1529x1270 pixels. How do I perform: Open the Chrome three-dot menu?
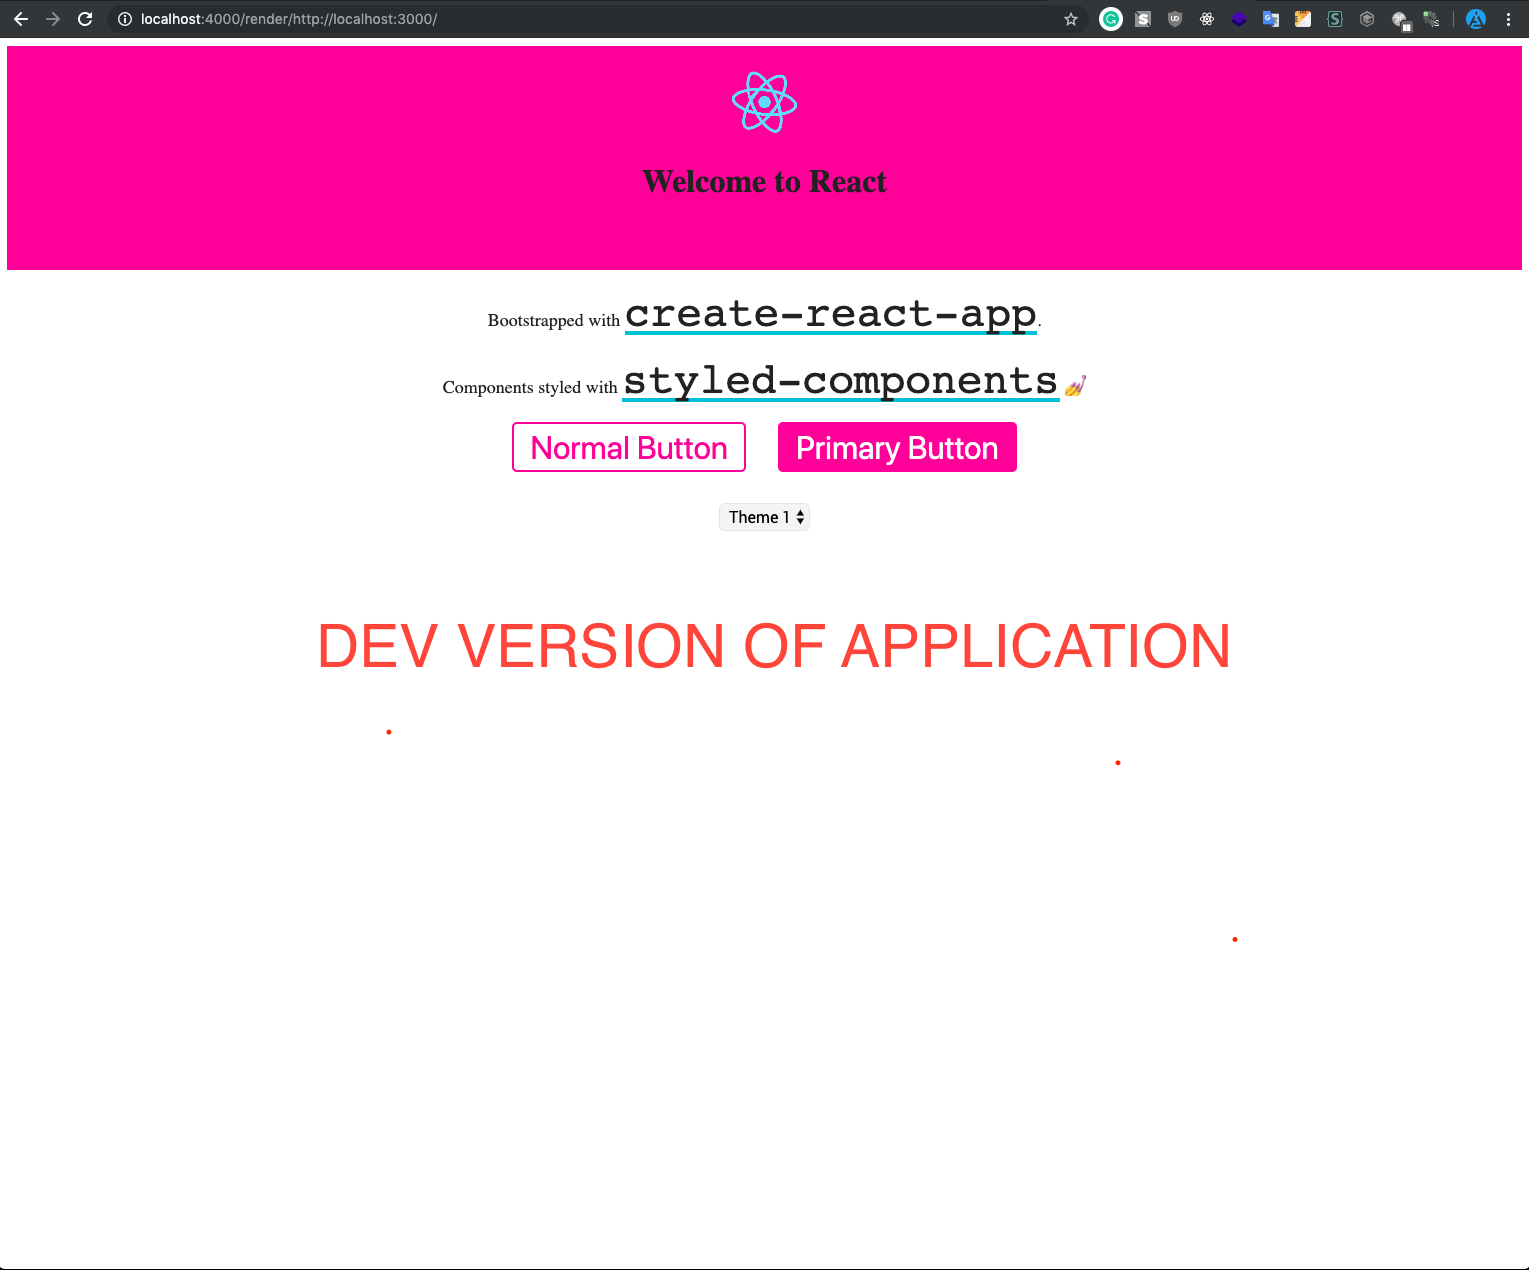1510,19
